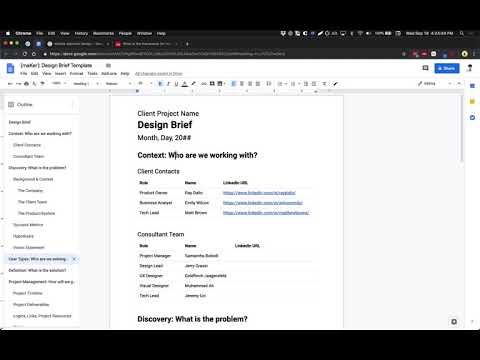Collapse the toolbar with the up chevron
The image size is (480, 360).
click(459, 84)
